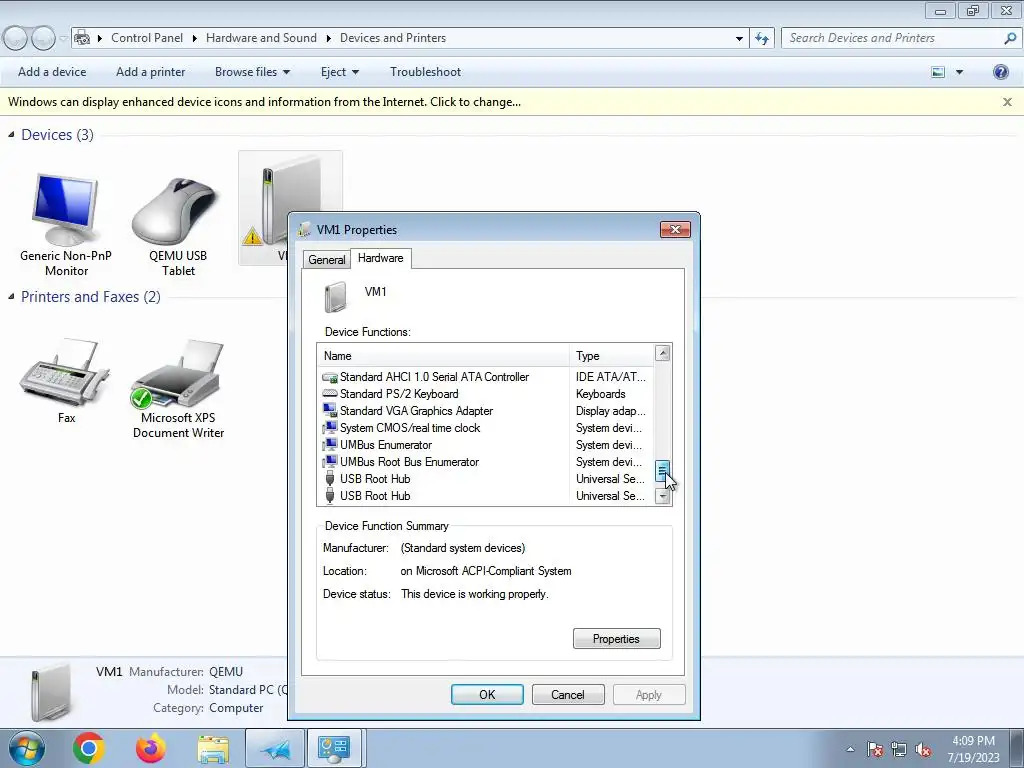Image resolution: width=1024 pixels, height=768 pixels.
Task: Open Windows Explorer from the taskbar
Action: [x=213, y=749]
